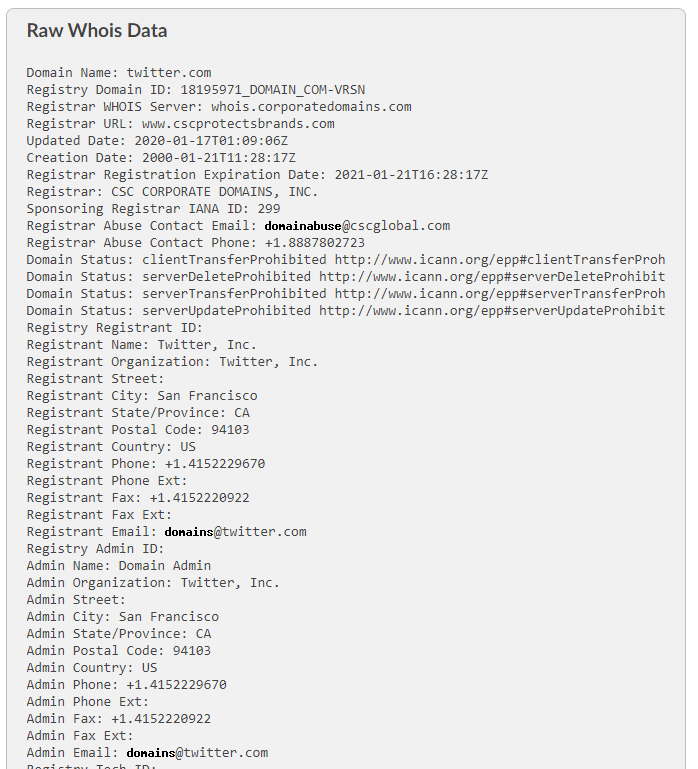
Task: Click the Registrant Email domains@twitter.com
Action: pos(235,532)
